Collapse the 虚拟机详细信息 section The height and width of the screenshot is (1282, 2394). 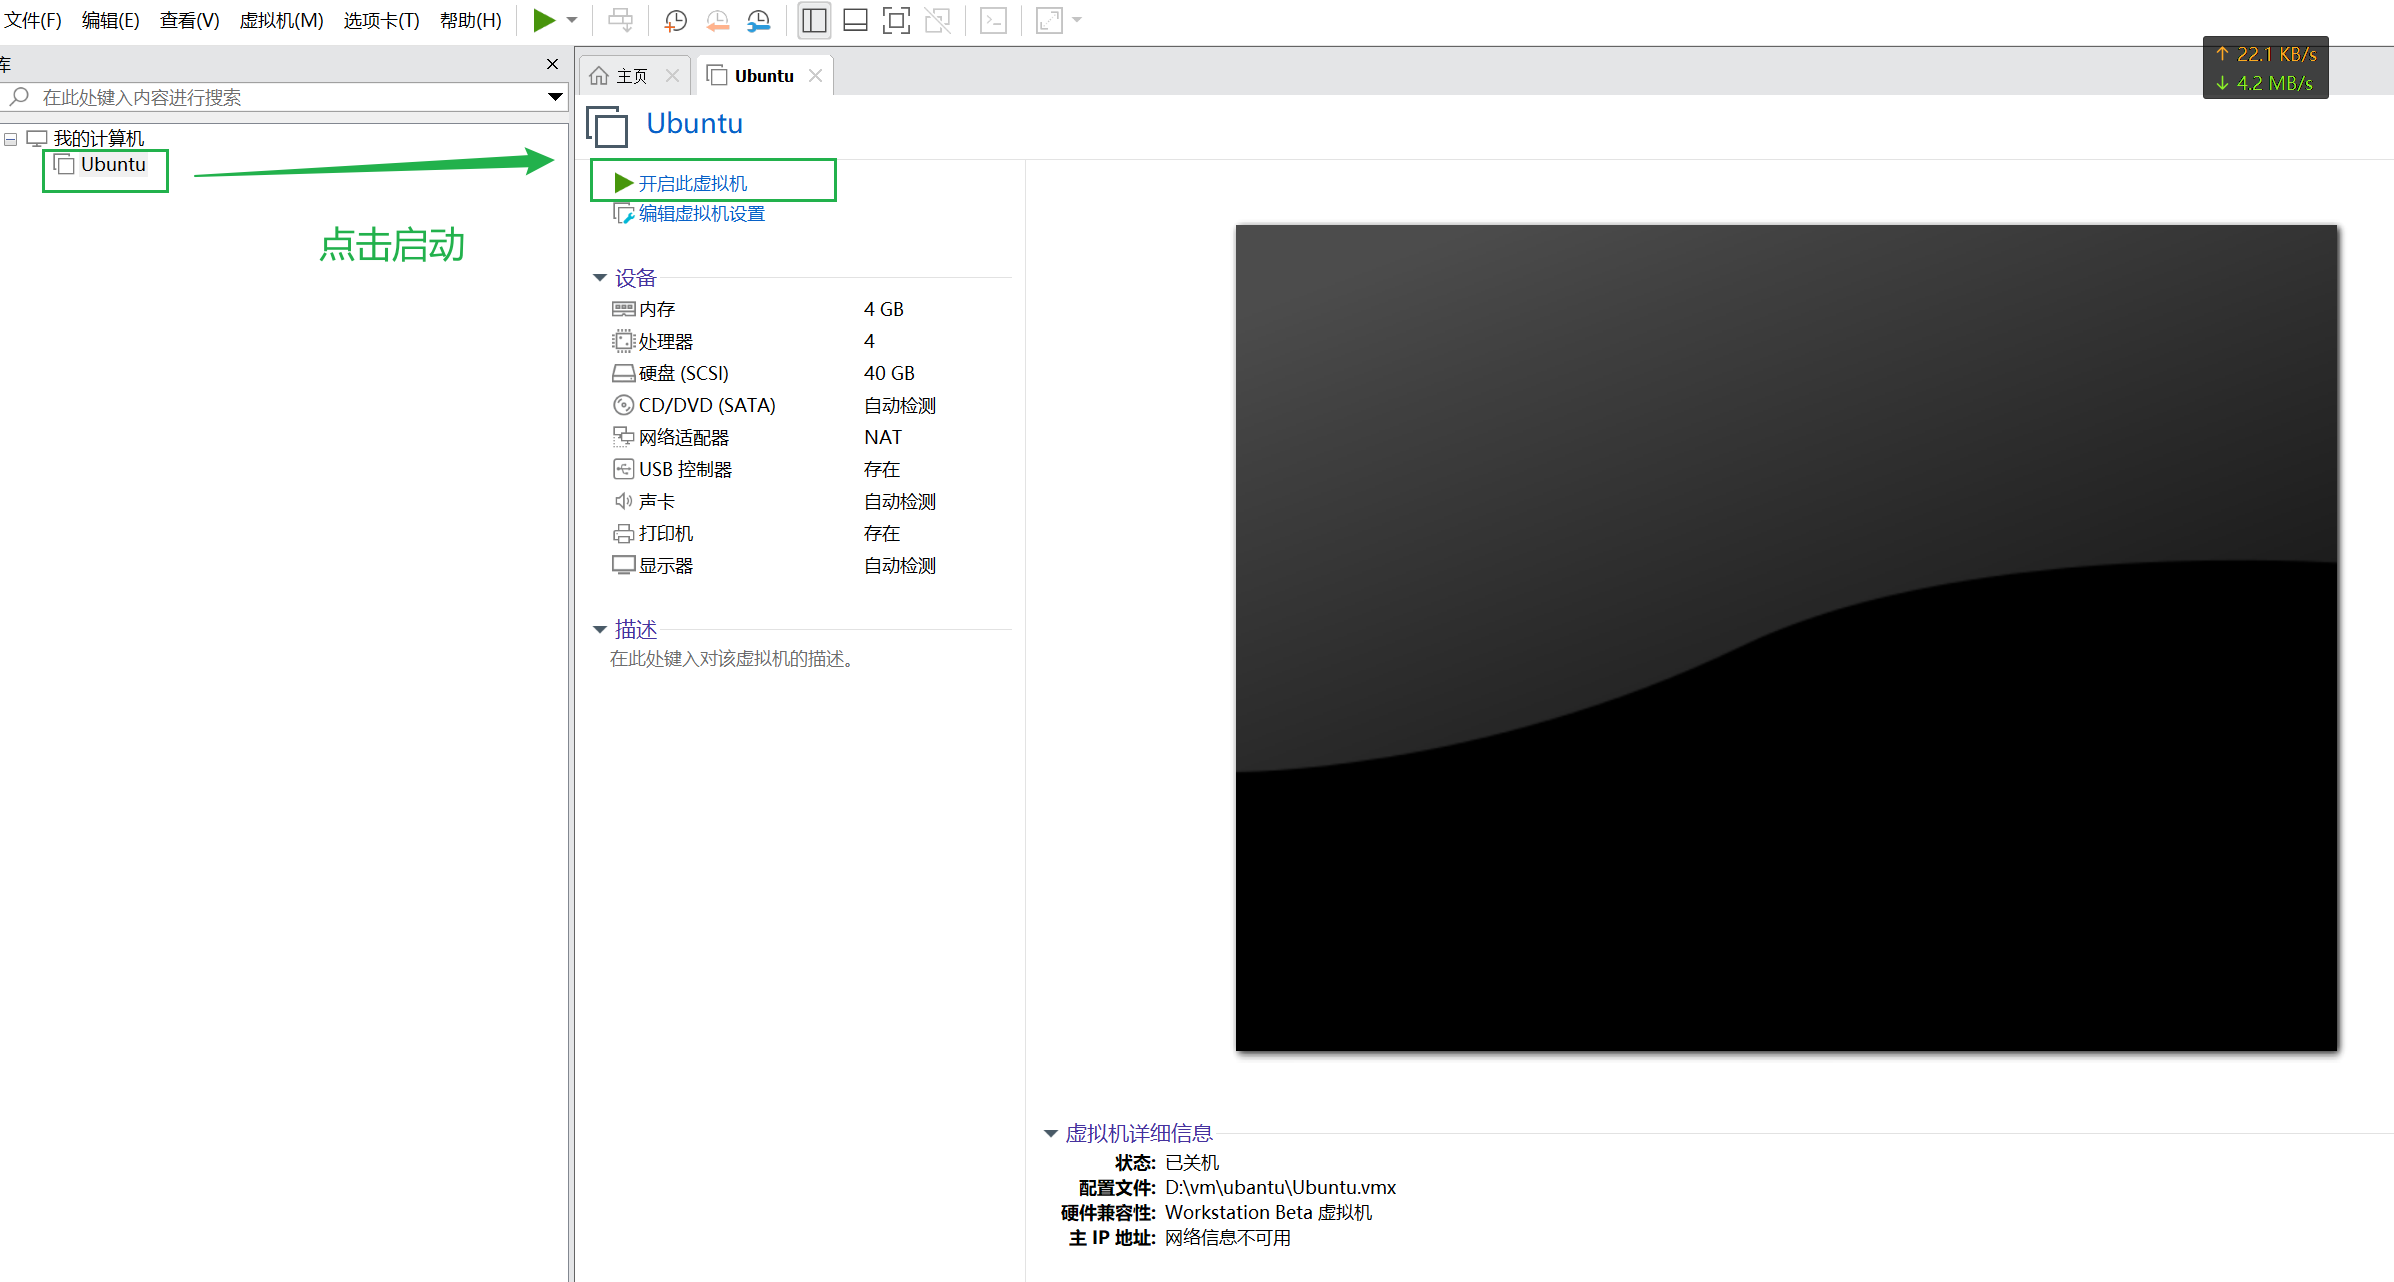tap(1050, 1134)
